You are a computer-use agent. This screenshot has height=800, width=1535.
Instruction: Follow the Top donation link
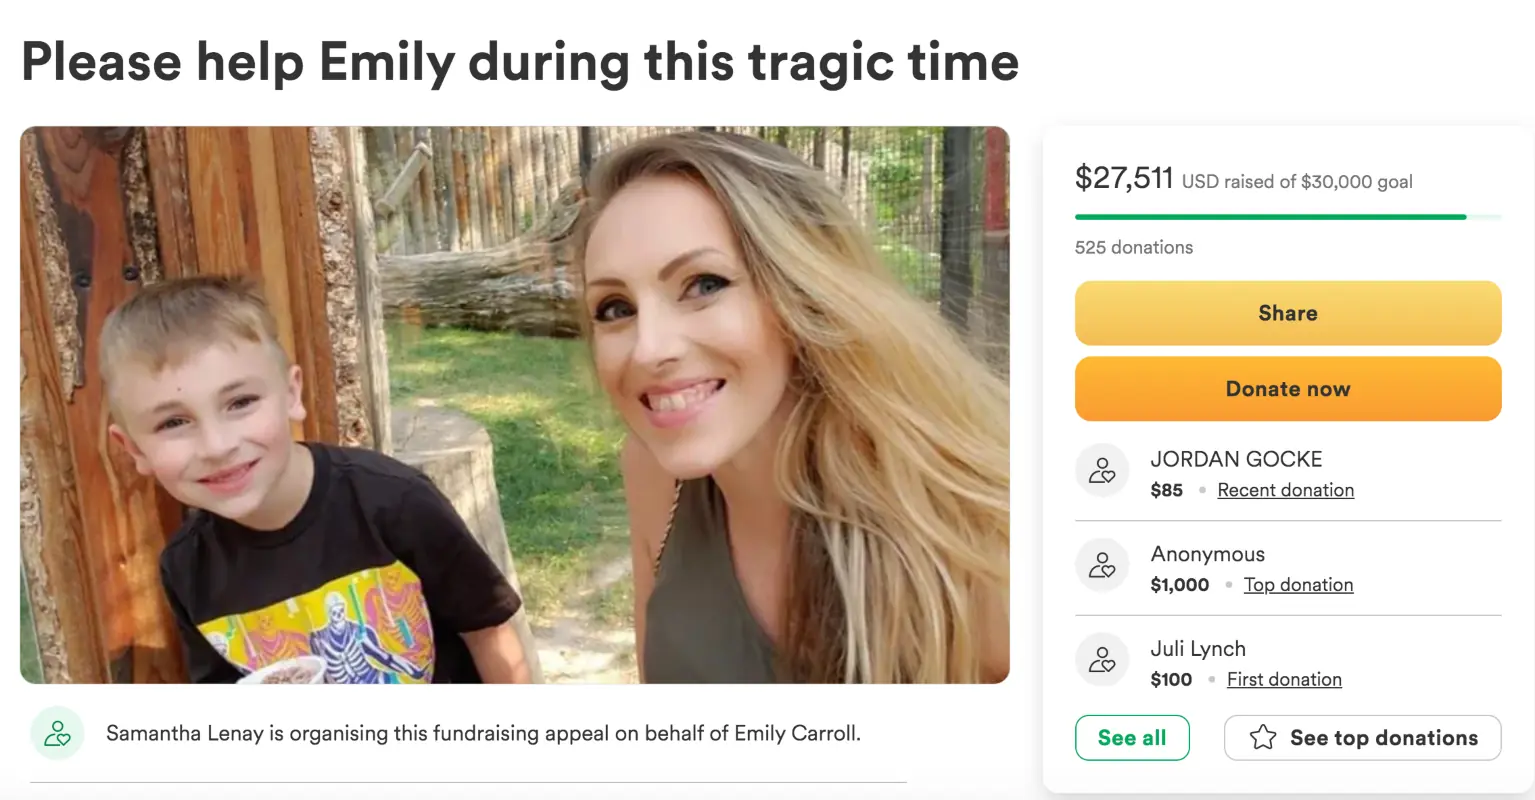click(x=1298, y=585)
